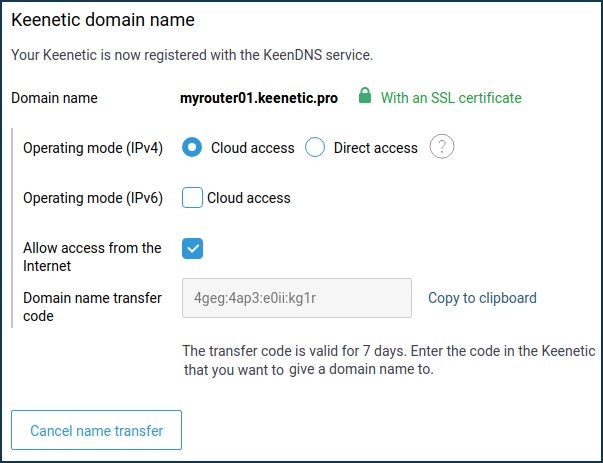Click the Direct access label text

[x=375, y=148]
